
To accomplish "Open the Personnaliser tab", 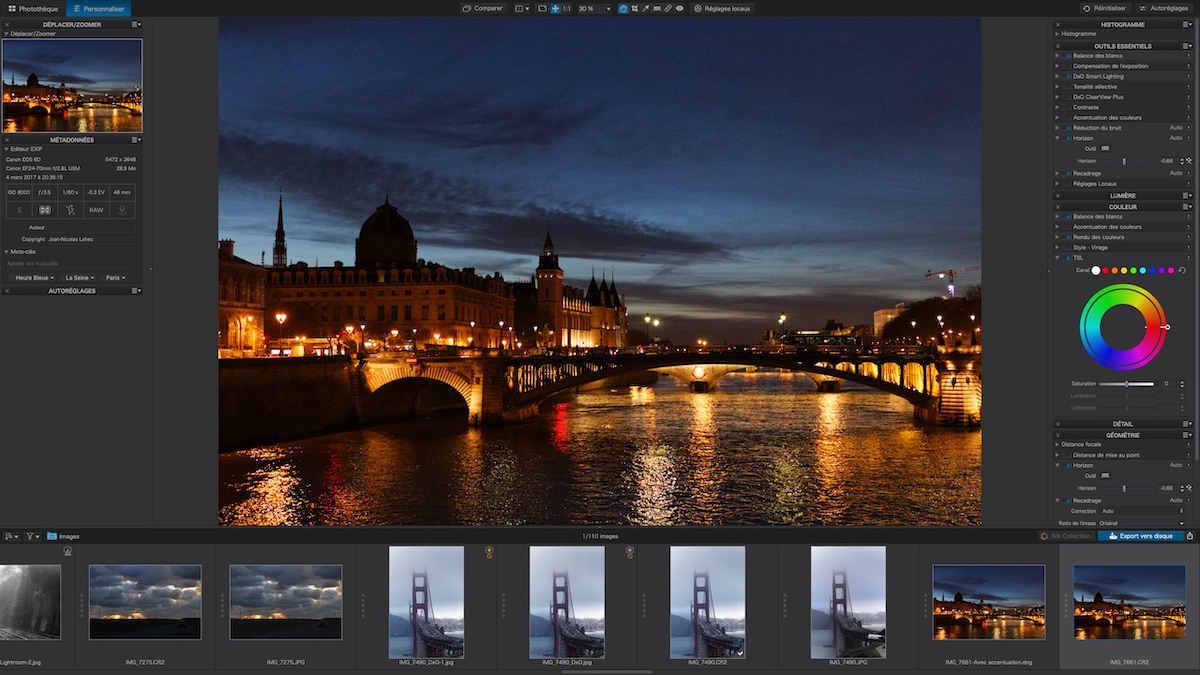I will [x=98, y=8].
